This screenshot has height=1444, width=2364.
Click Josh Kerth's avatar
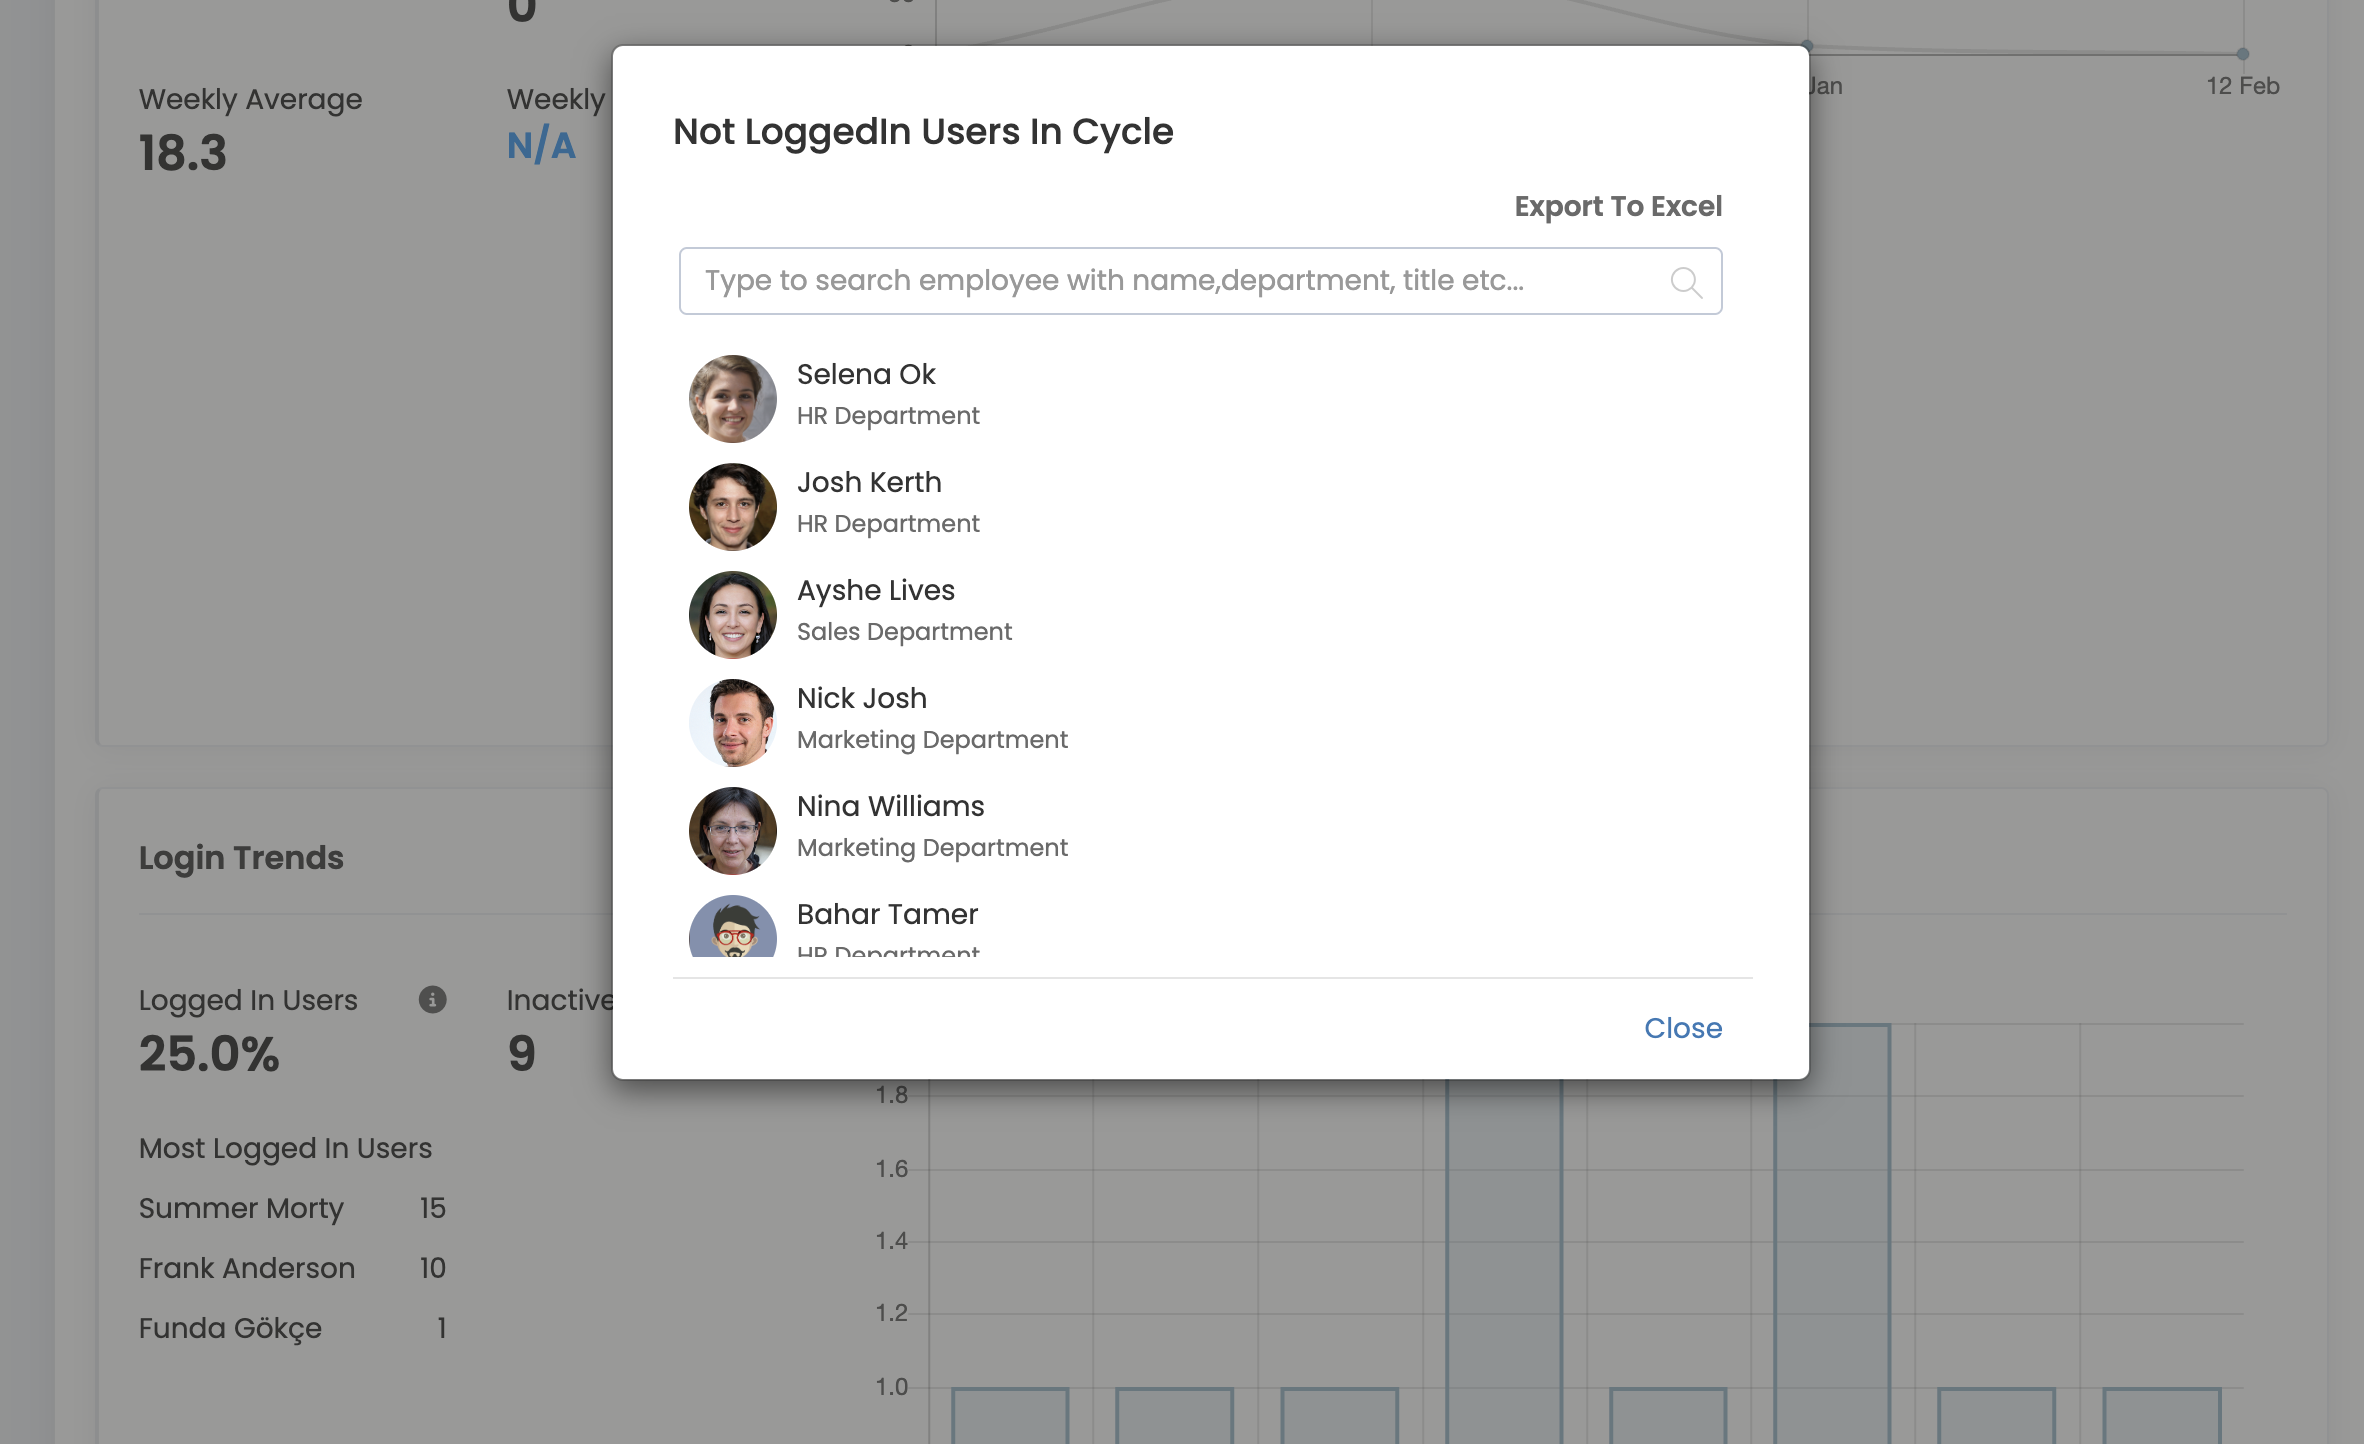(x=732, y=506)
